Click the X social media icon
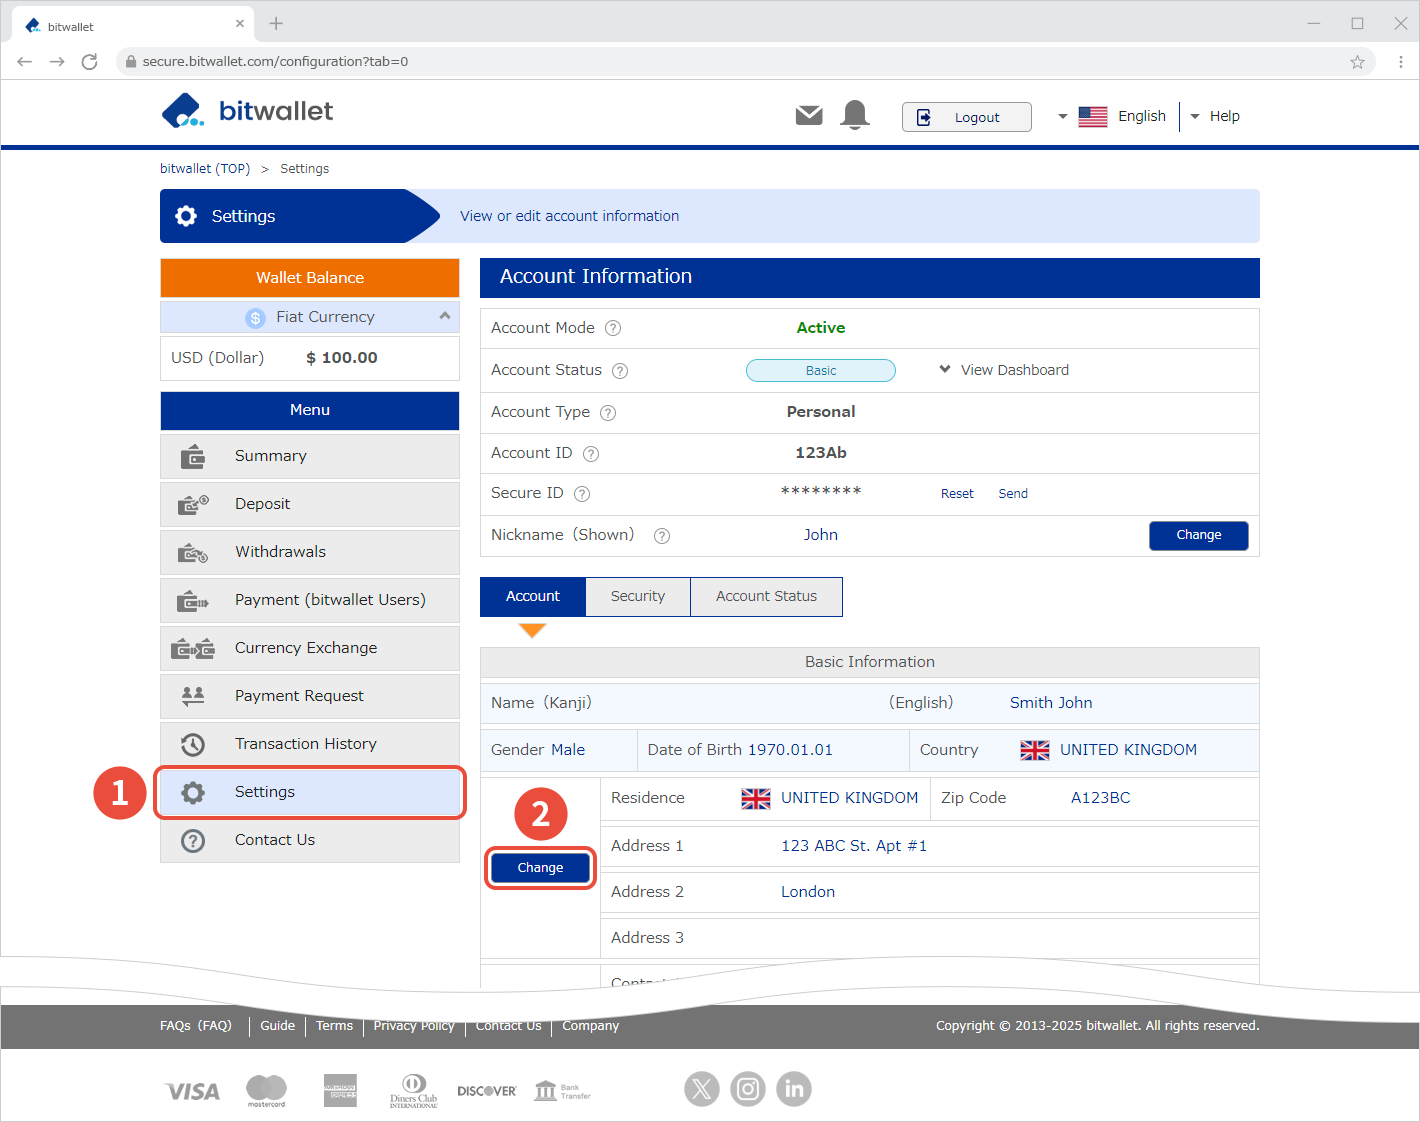 coord(701,1089)
